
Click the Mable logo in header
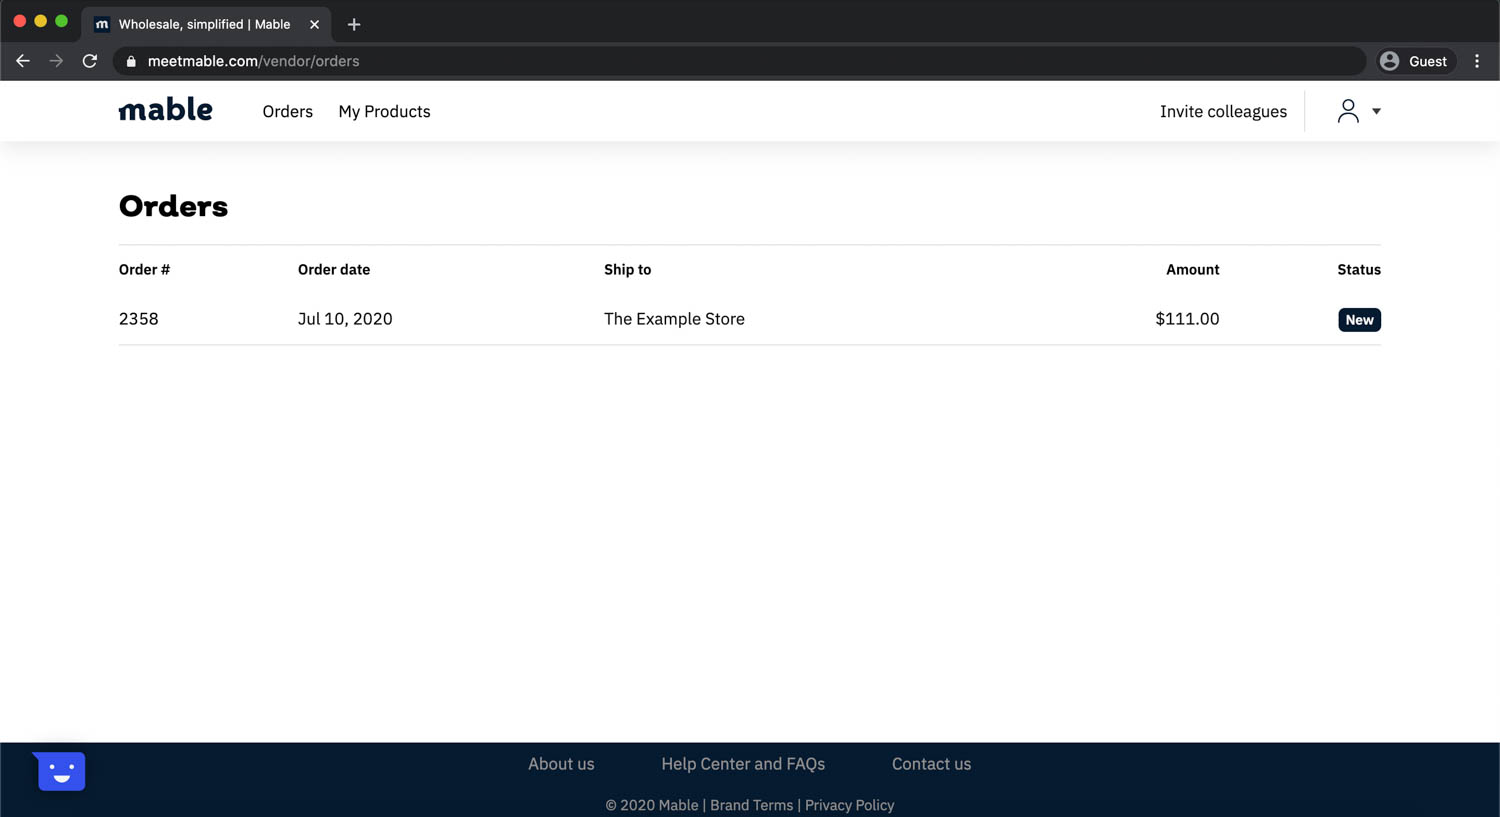166,110
